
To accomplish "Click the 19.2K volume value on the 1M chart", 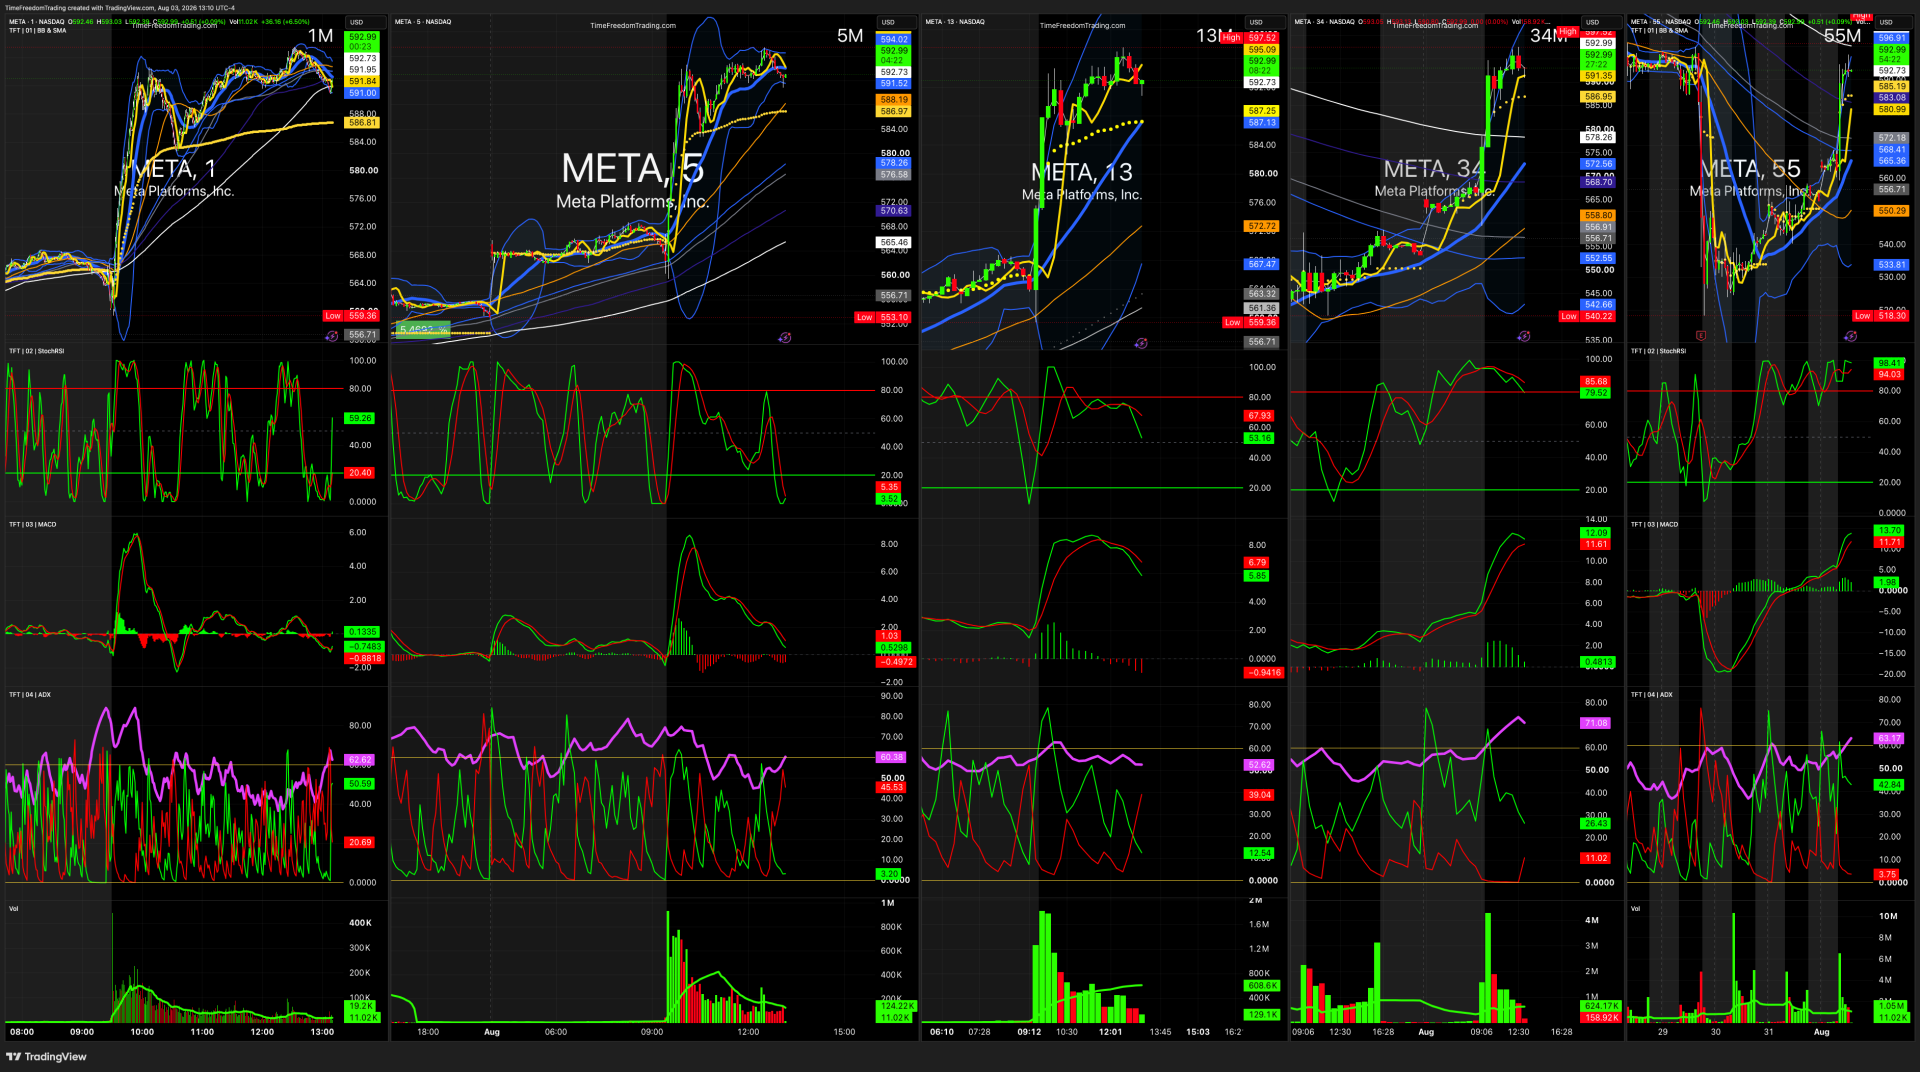I will click(361, 1006).
